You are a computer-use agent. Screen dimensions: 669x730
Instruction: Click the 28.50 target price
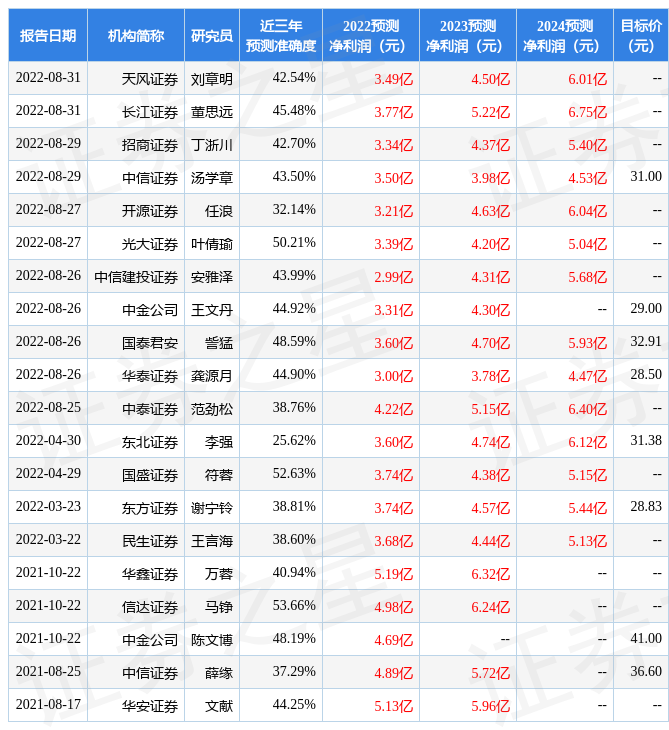point(646,375)
